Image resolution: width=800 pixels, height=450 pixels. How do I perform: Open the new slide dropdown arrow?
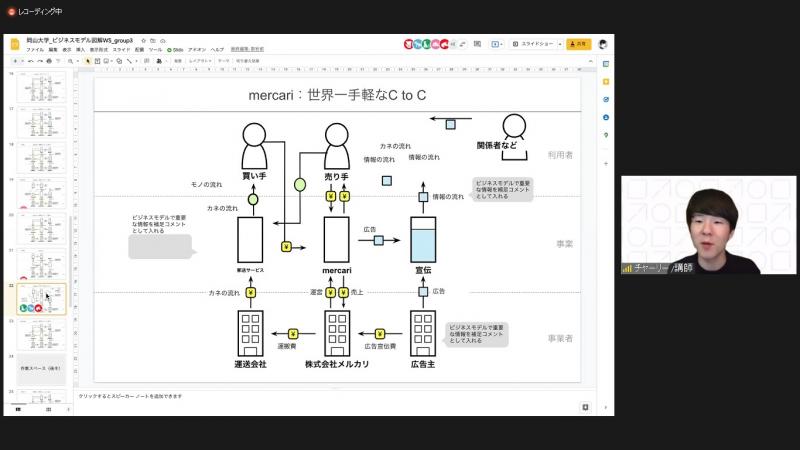pyautogui.click(x=22, y=61)
